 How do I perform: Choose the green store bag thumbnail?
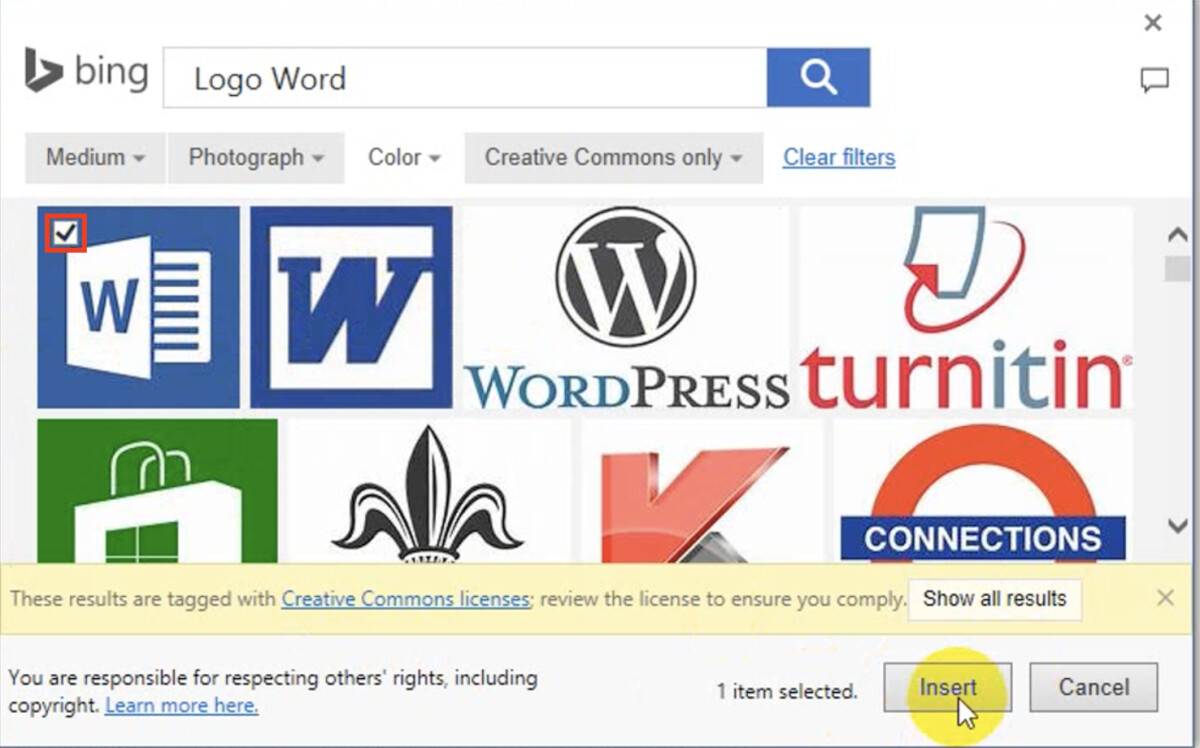157,490
